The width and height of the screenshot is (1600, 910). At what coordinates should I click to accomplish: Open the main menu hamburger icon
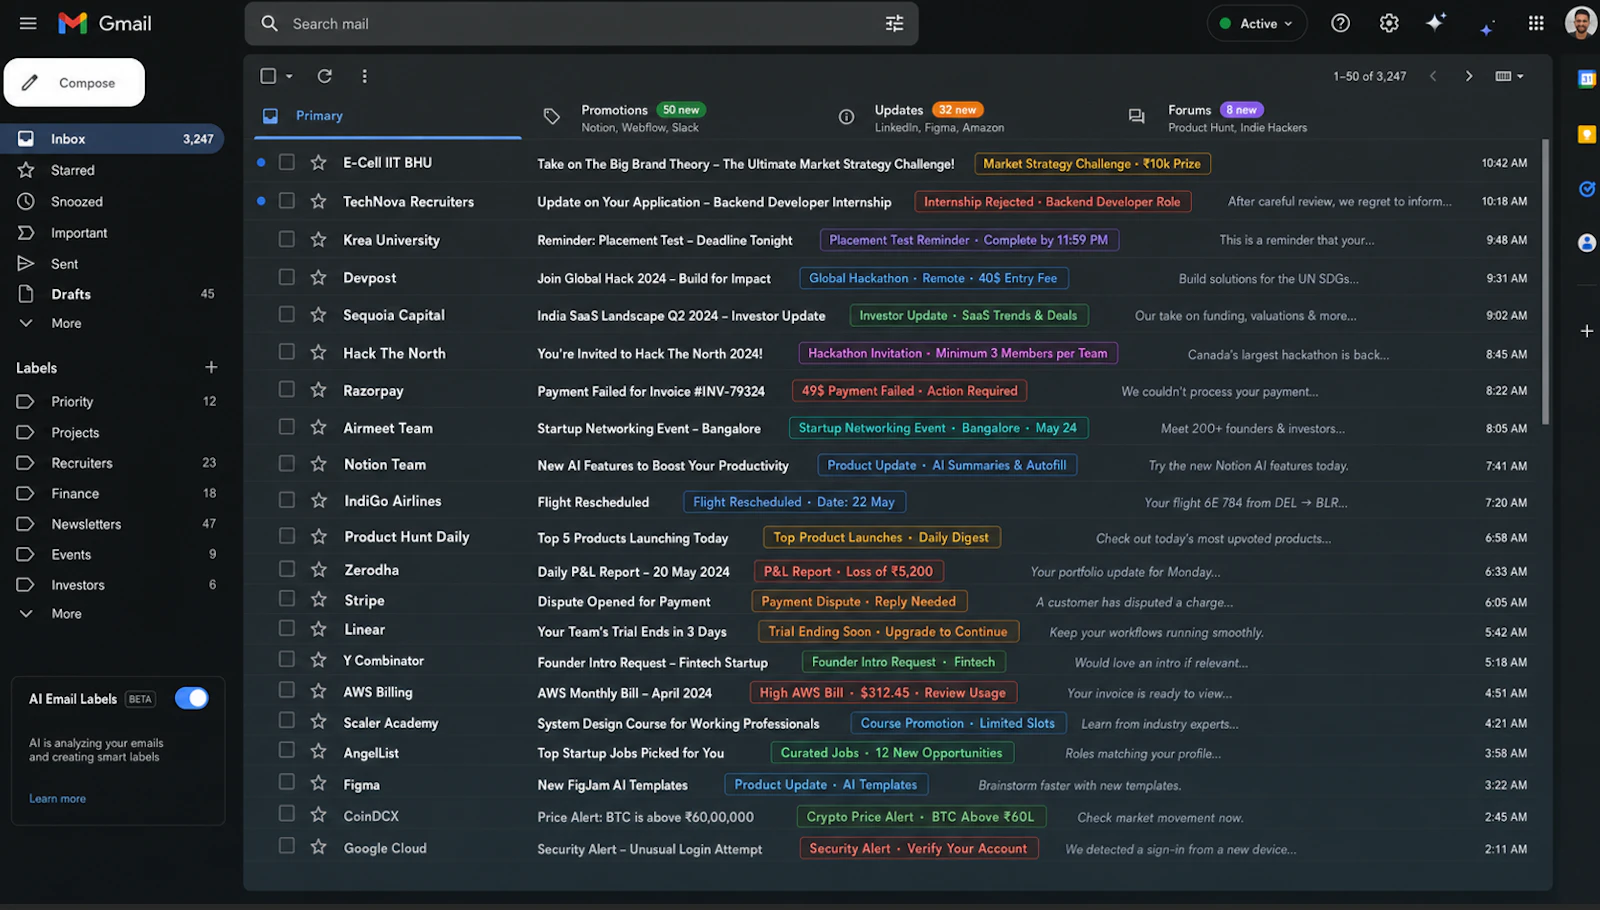28,23
